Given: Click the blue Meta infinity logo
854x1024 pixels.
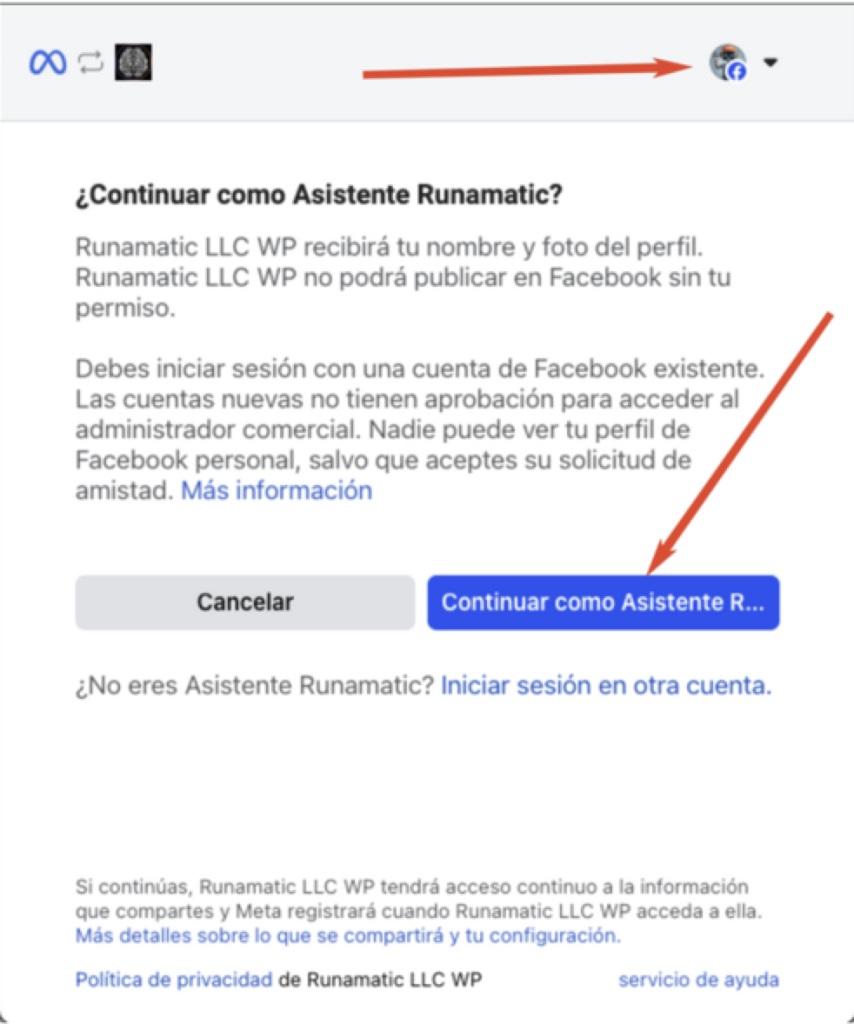Looking at the screenshot, I should [x=48, y=63].
